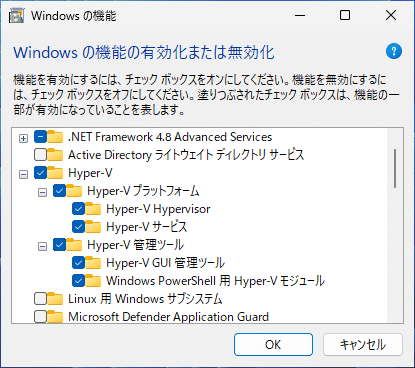Click the .NET Framework 4.8 folder icon

click(x=55, y=137)
